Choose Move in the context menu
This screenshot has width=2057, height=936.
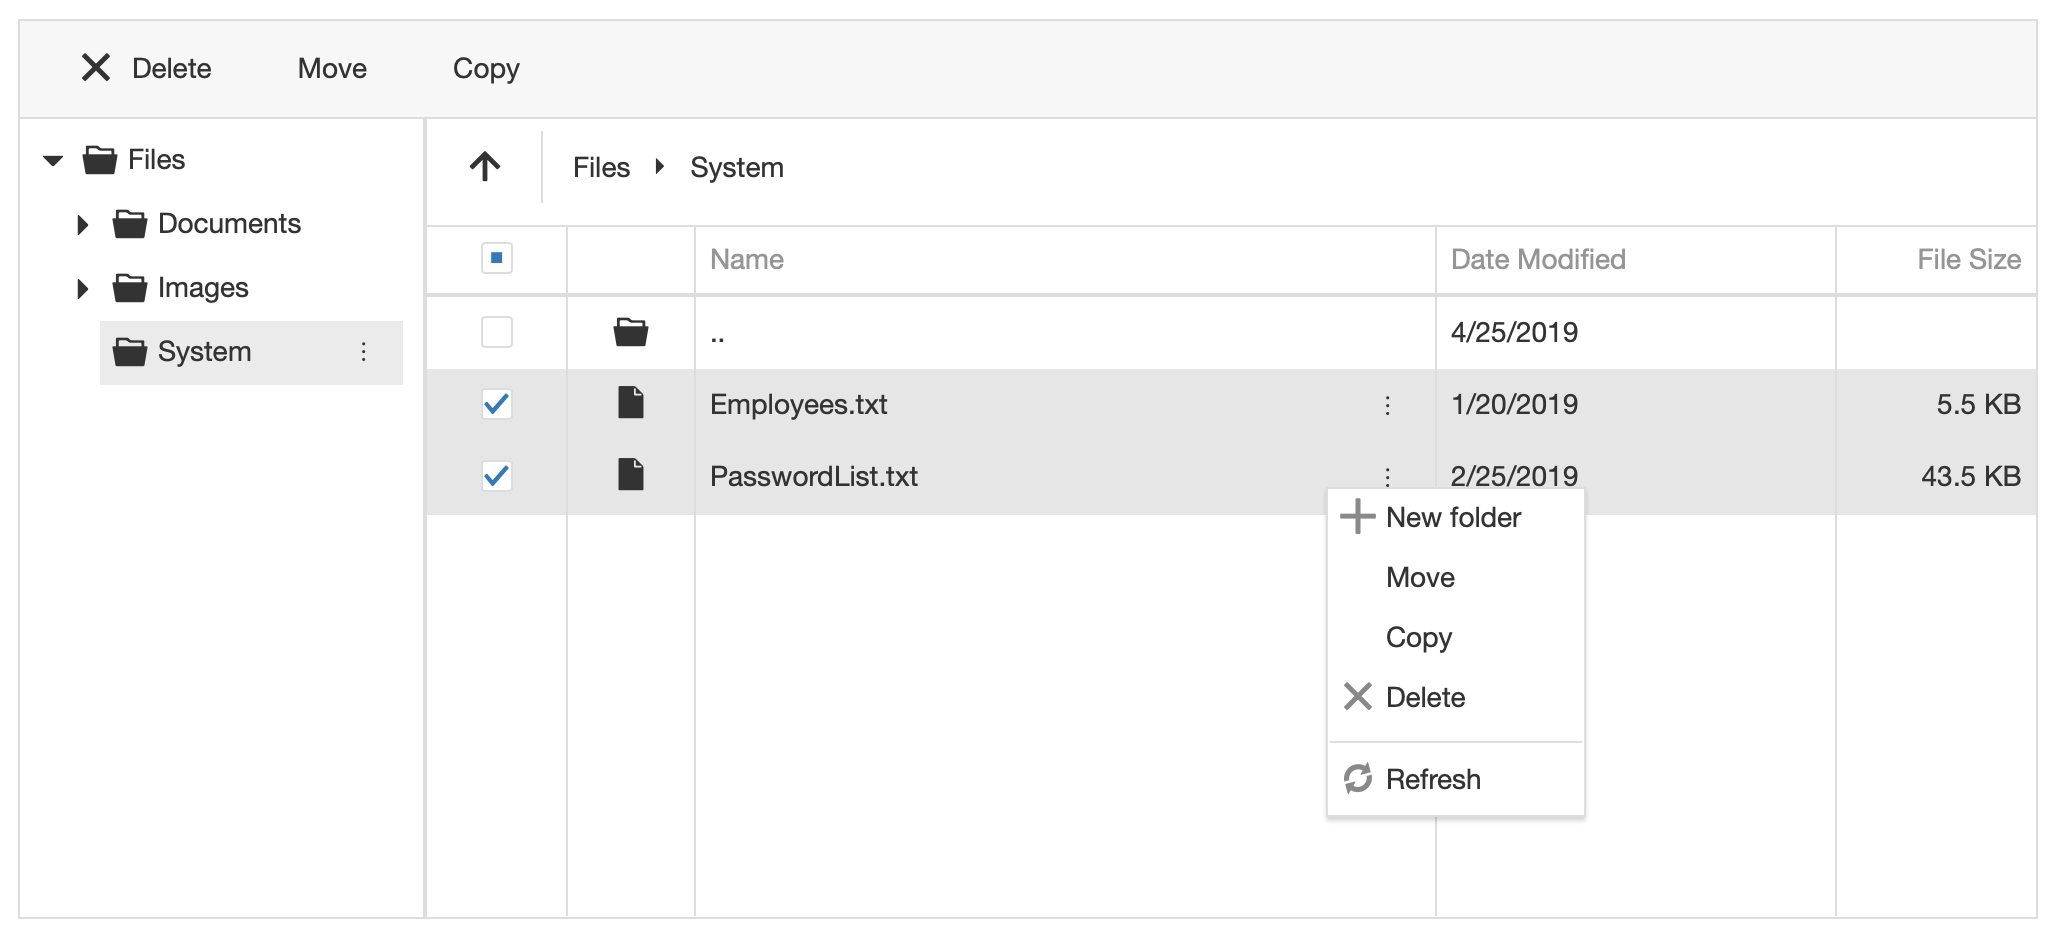coord(1419,577)
